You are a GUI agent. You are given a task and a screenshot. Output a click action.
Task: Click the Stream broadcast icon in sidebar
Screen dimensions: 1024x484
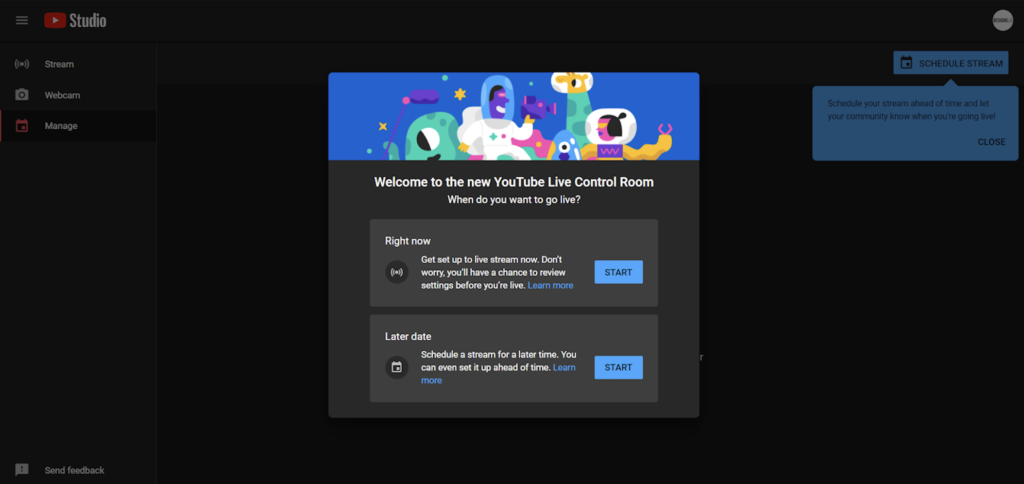point(22,64)
